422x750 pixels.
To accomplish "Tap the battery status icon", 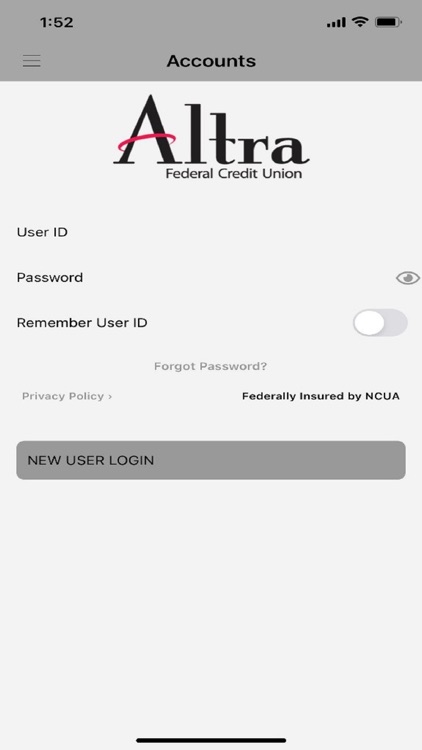I will tap(389, 22).
